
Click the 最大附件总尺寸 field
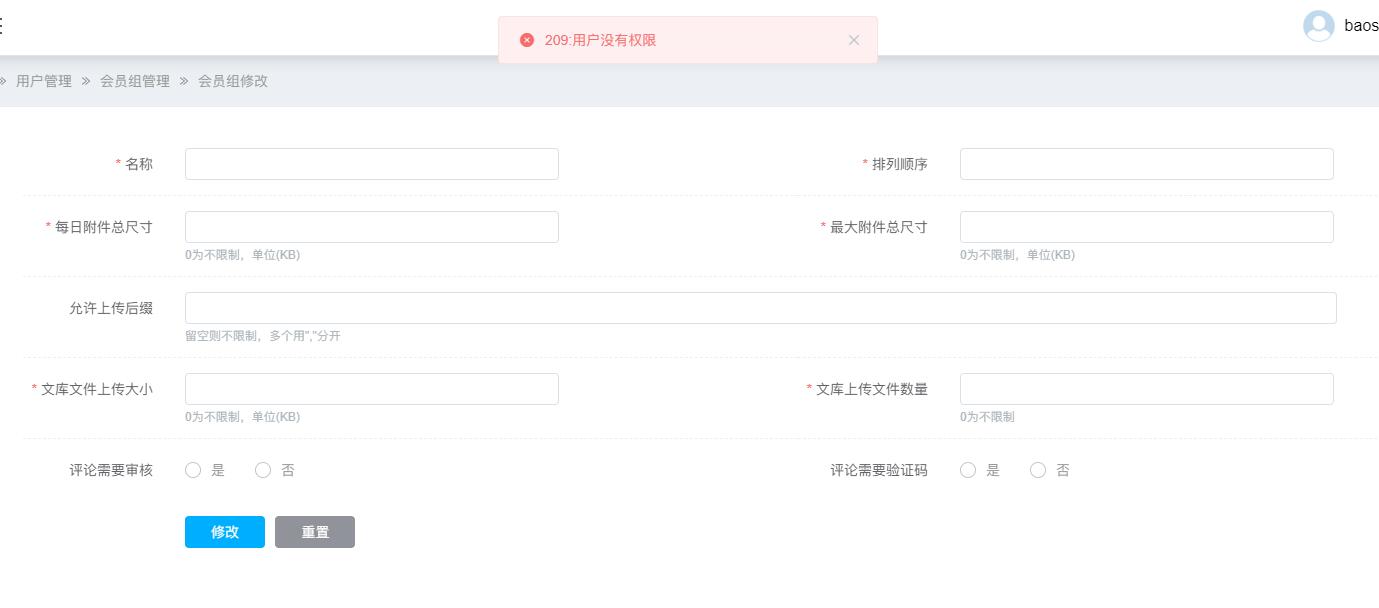(1146, 227)
